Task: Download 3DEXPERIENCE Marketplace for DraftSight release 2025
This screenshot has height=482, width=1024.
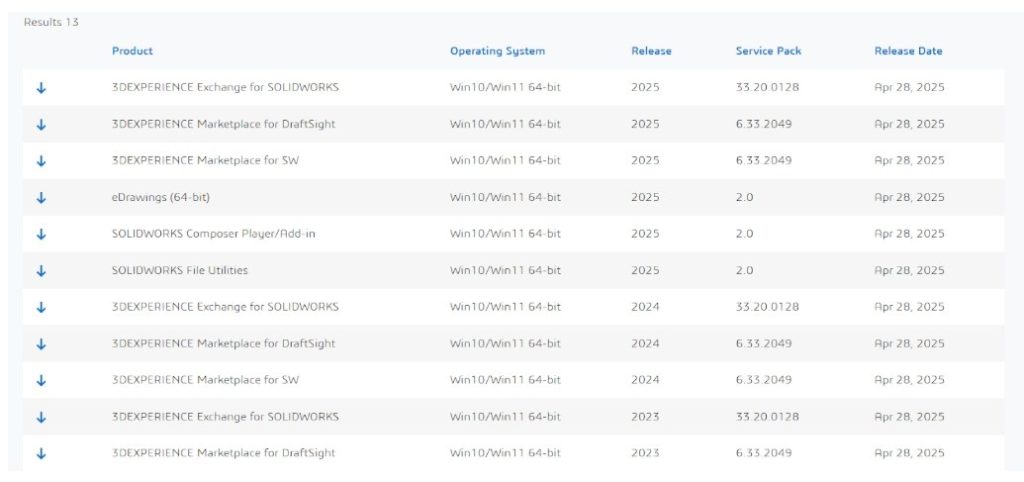Action: (41, 124)
